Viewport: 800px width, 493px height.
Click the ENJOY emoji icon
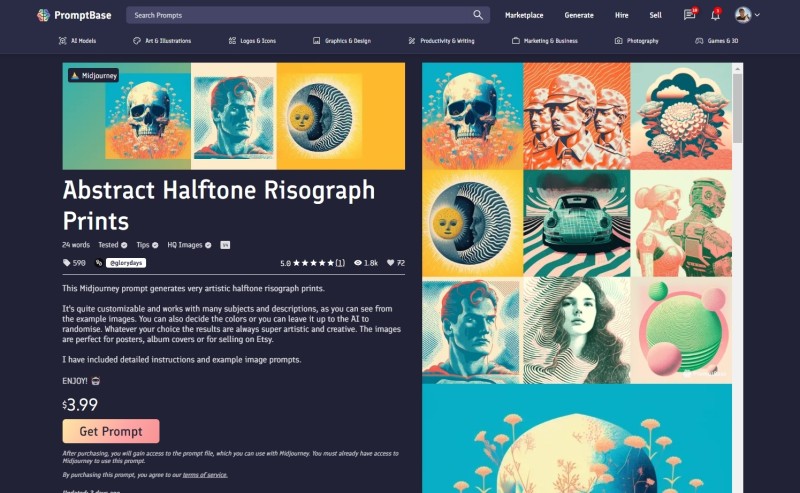click(x=95, y=381)
